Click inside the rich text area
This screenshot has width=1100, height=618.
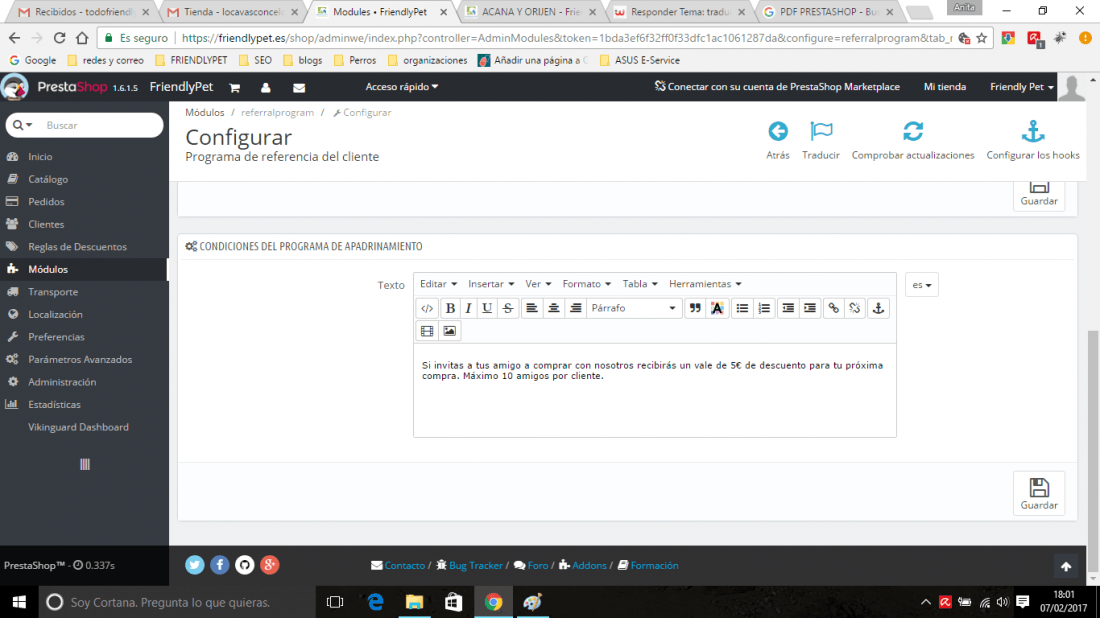pyautogui.click(x=655, y=390)
